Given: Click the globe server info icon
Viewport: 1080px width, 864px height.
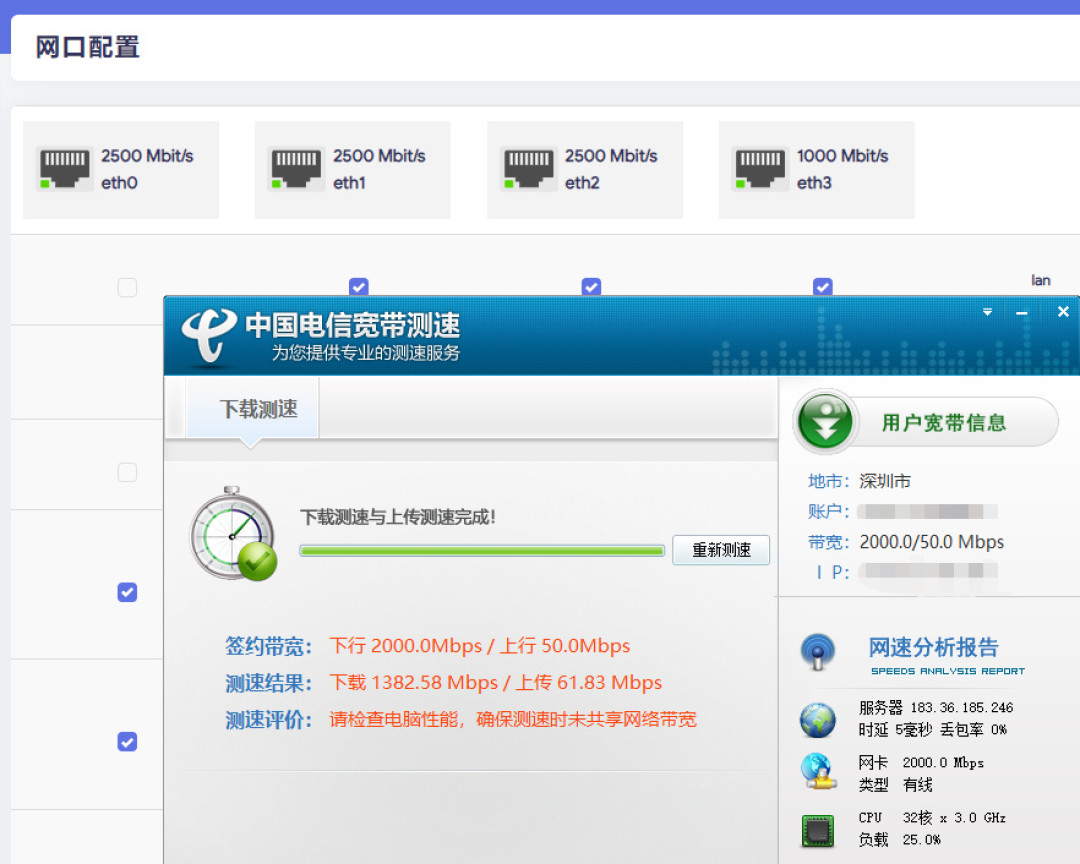Looking at the screenshot, I should click(818, 720).
